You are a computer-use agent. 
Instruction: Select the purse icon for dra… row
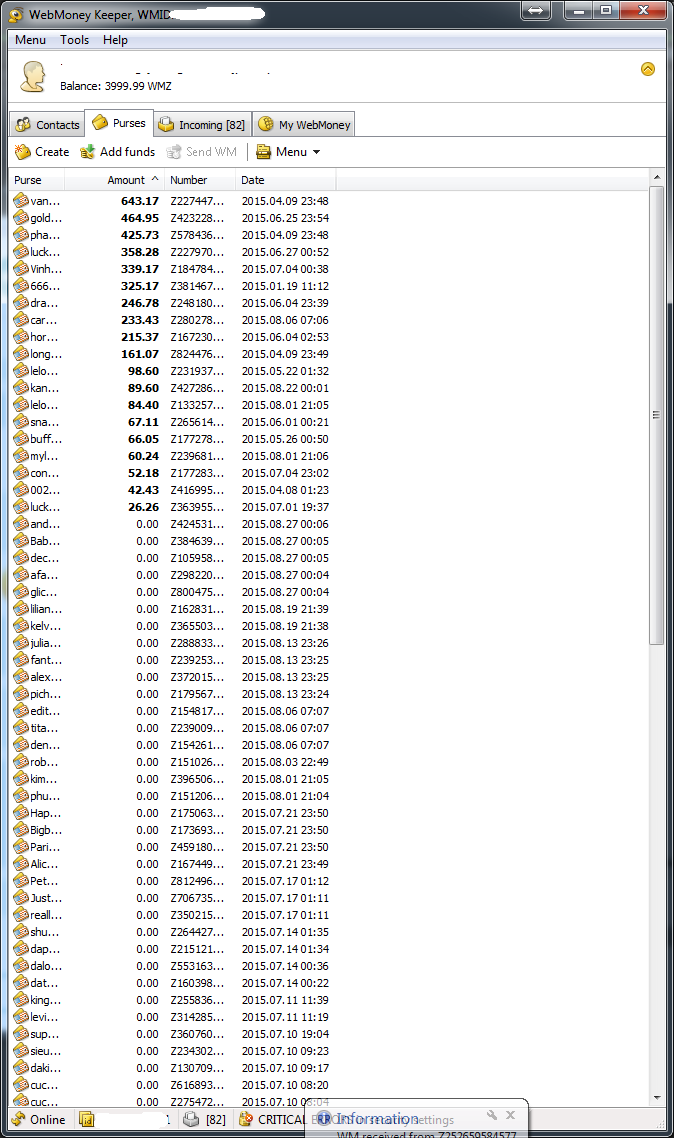tap(21, 303)
